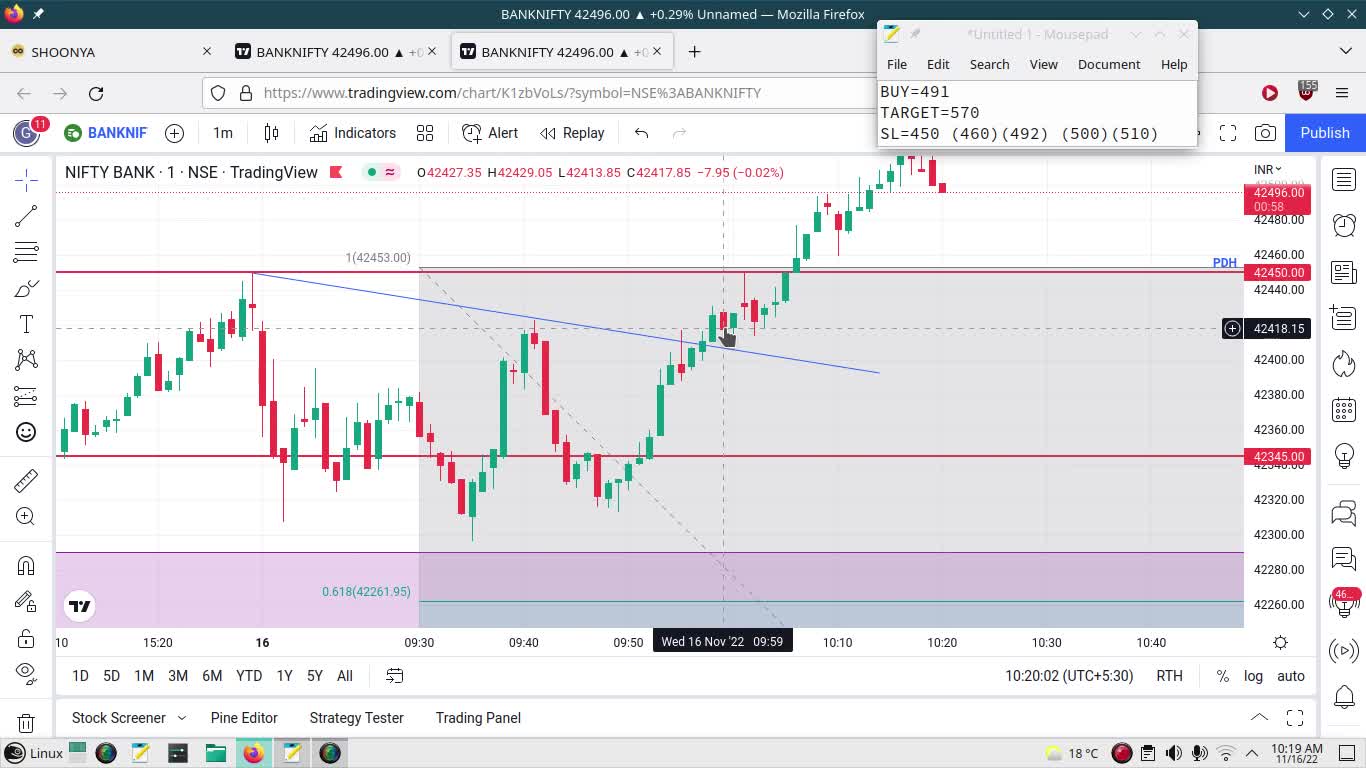This screenshot has width=1366, height=768.
Task: Open the calendar panel
Action: [1344, 410]
